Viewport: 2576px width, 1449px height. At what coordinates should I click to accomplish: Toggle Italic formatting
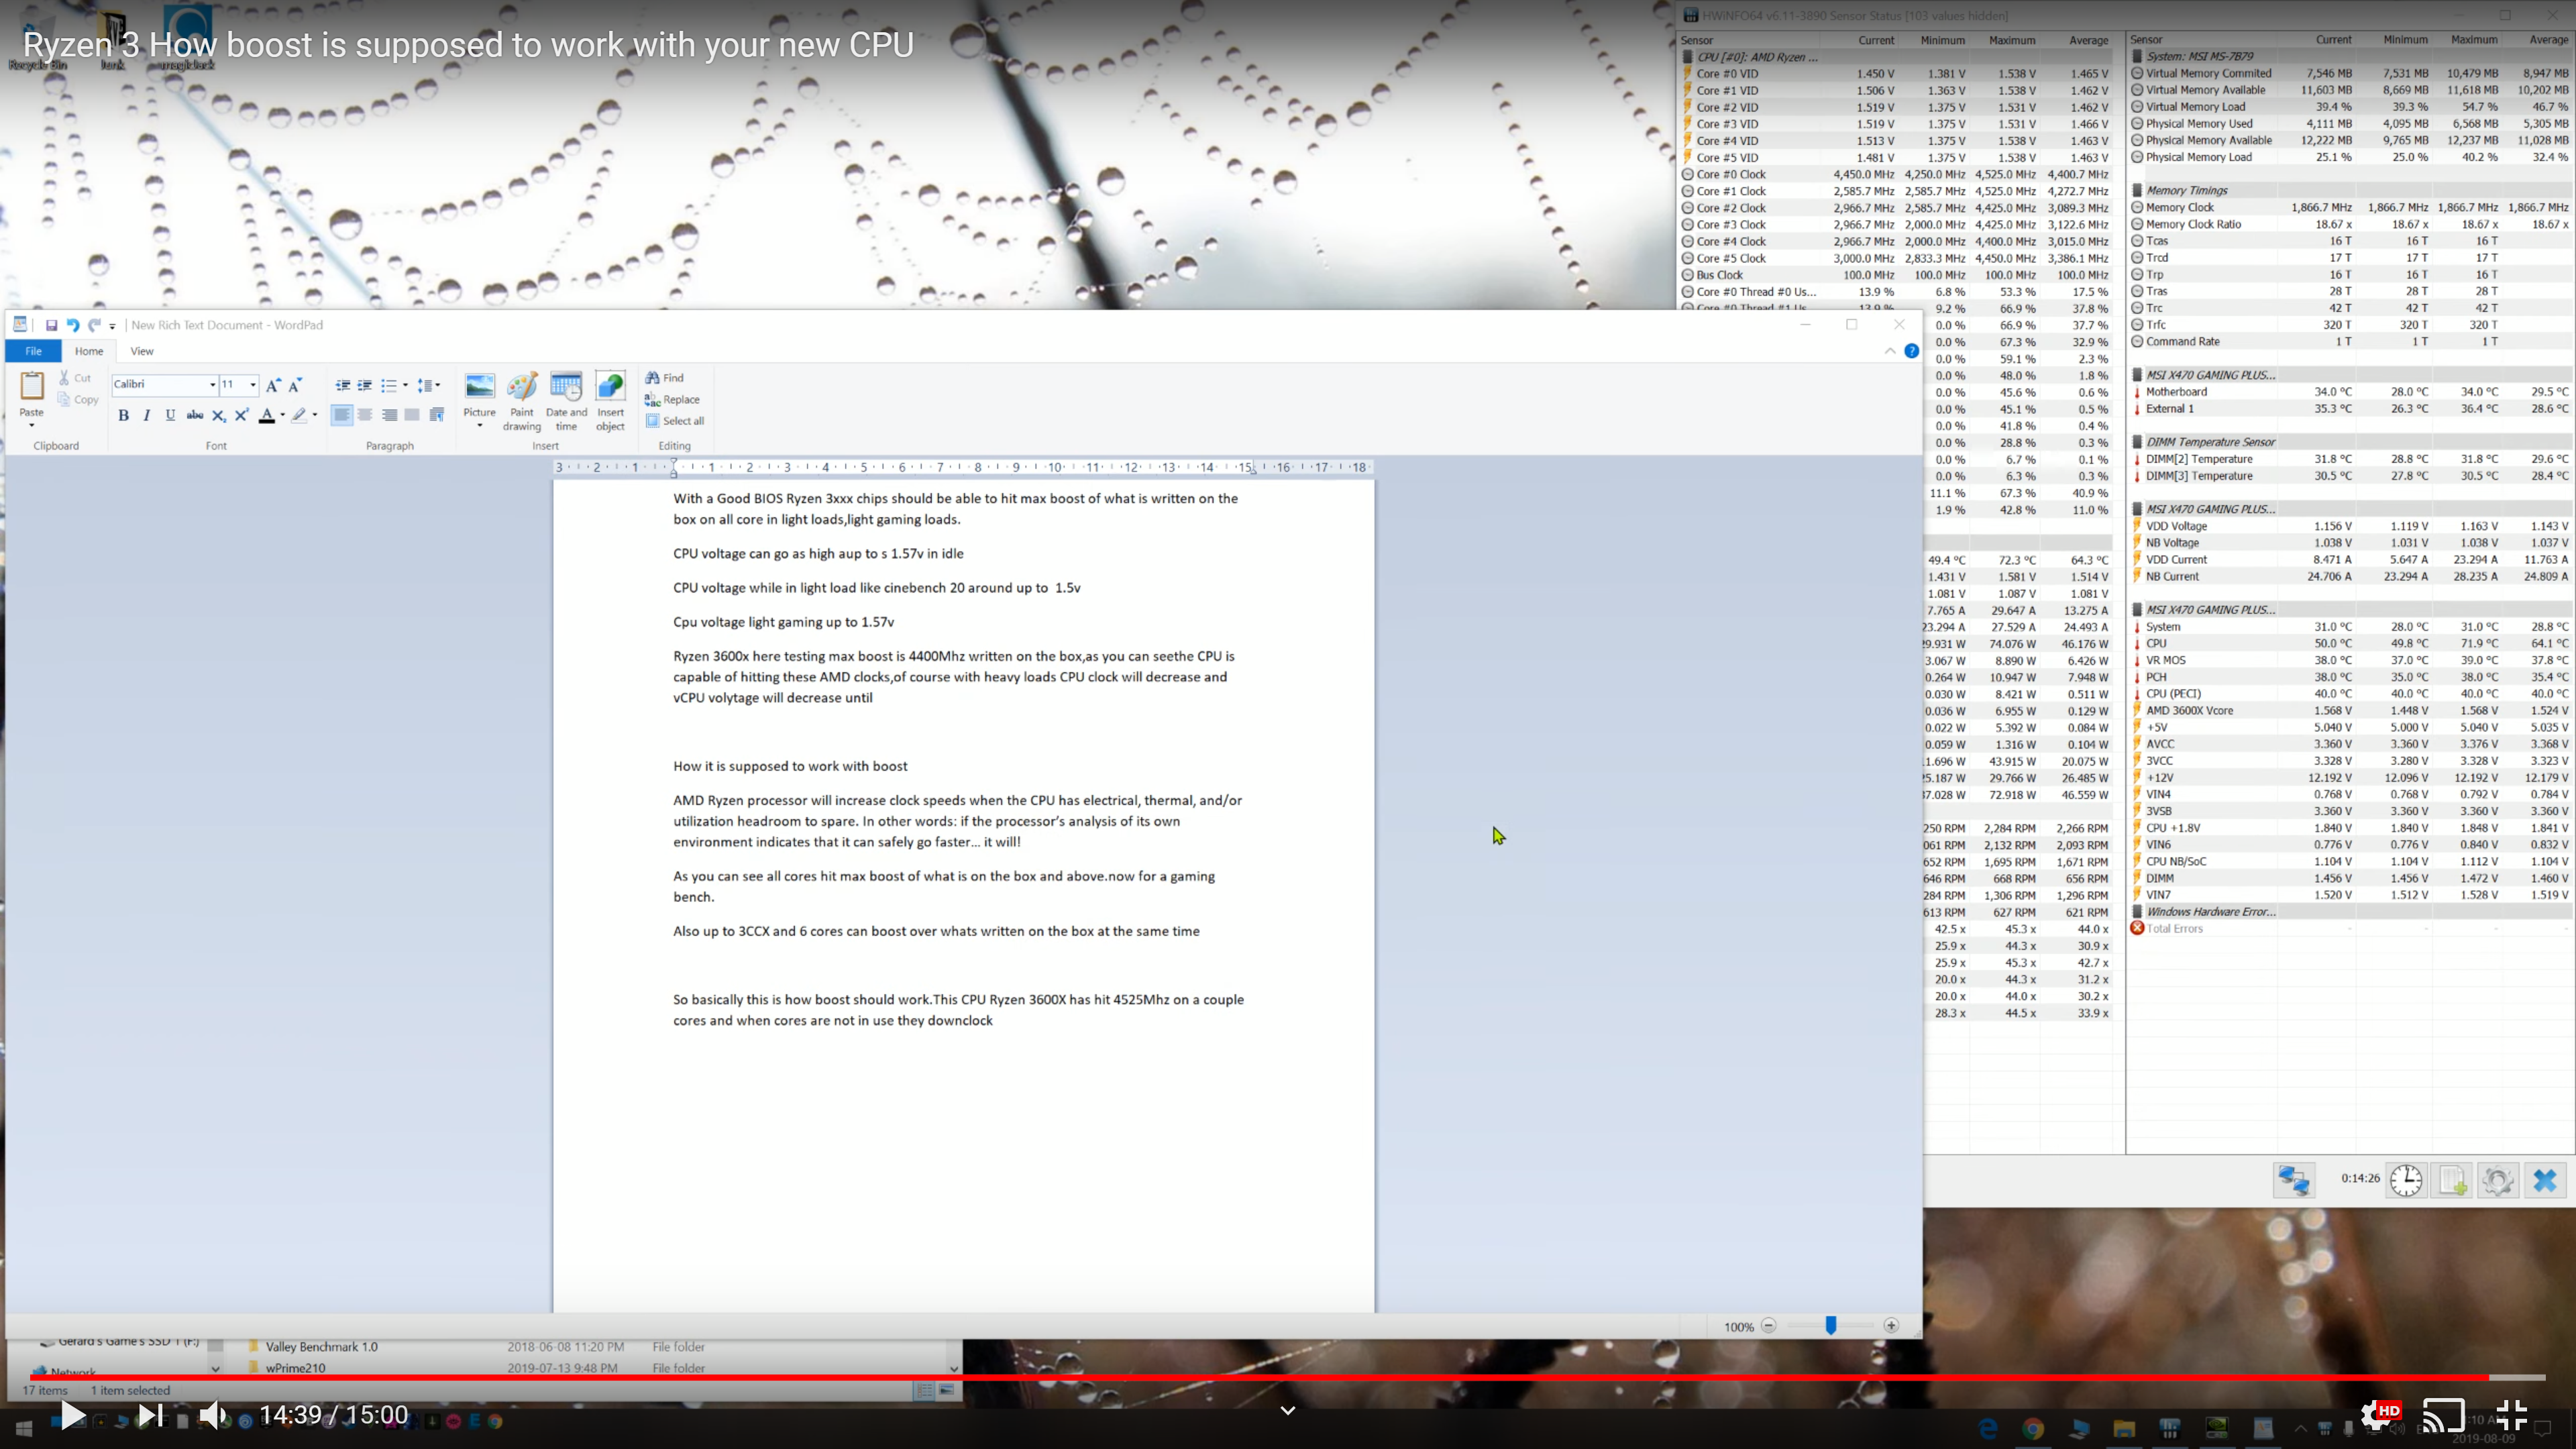(x=147, y=415)
